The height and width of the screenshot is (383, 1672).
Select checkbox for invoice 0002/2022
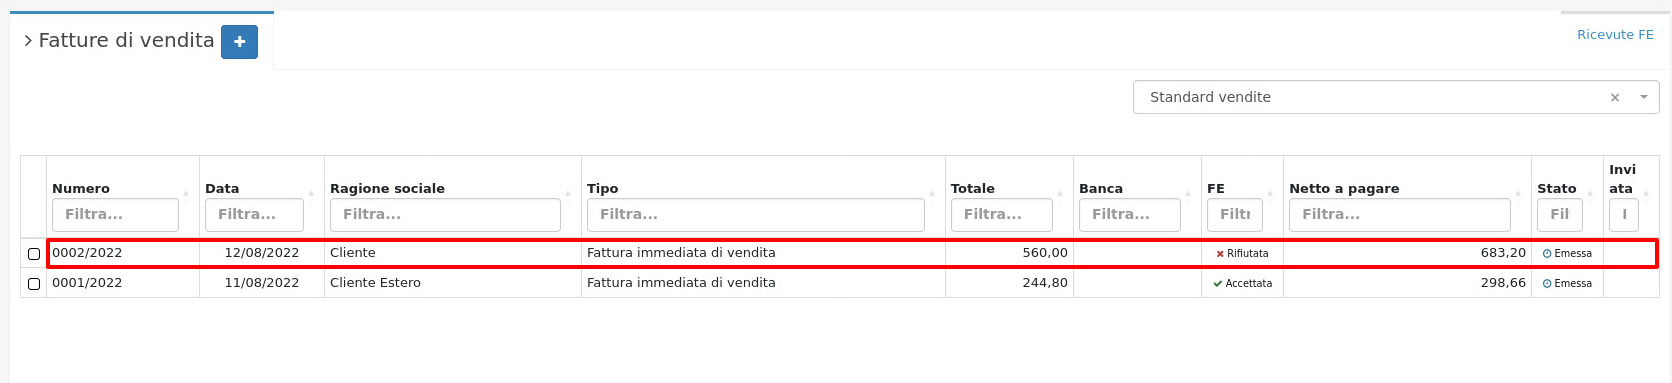(x=34, y=254)
